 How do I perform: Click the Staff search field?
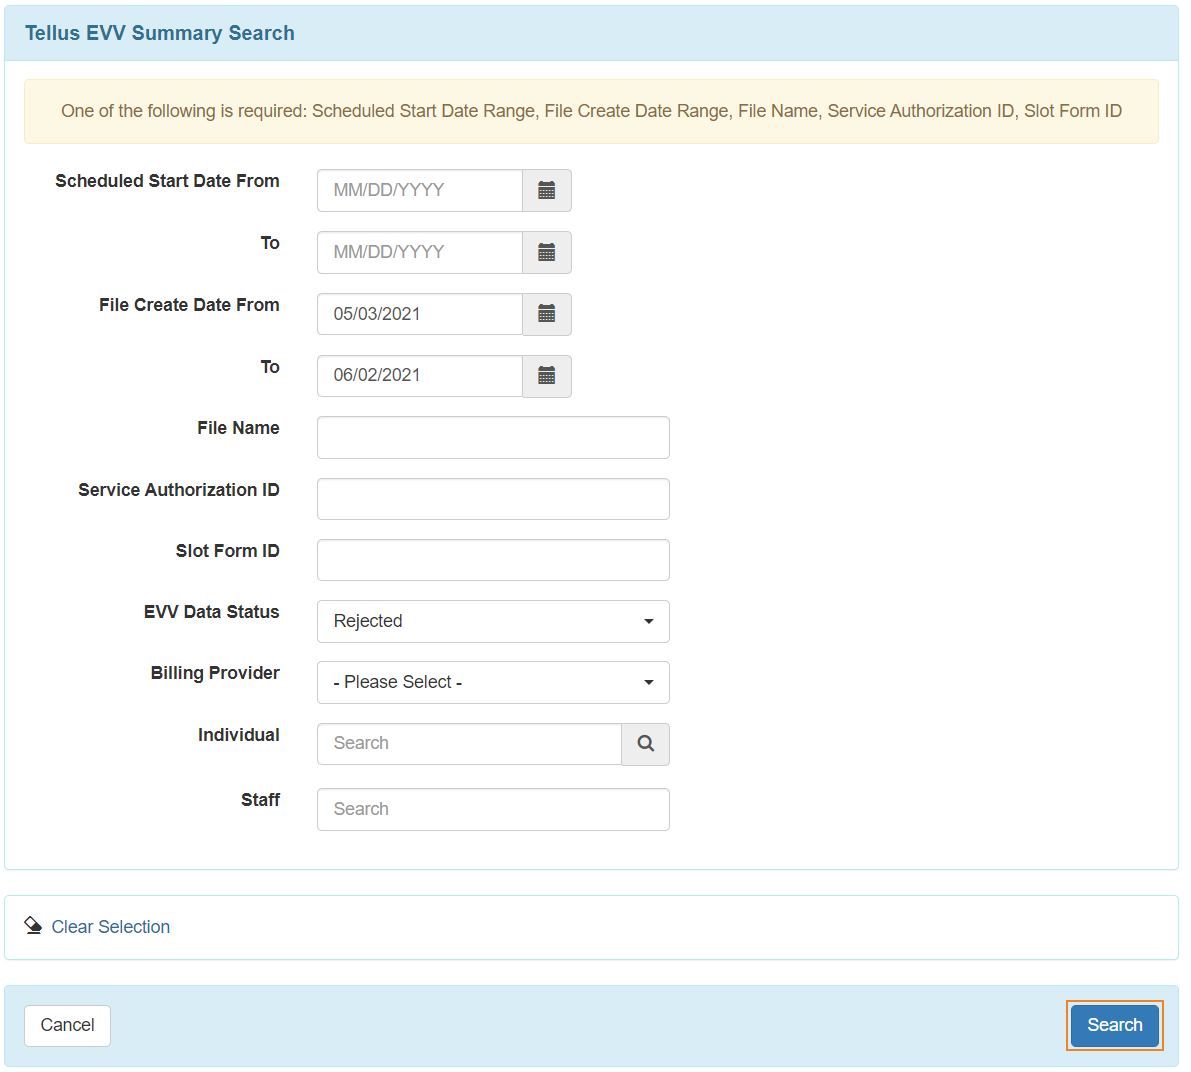tap(493, 809)
